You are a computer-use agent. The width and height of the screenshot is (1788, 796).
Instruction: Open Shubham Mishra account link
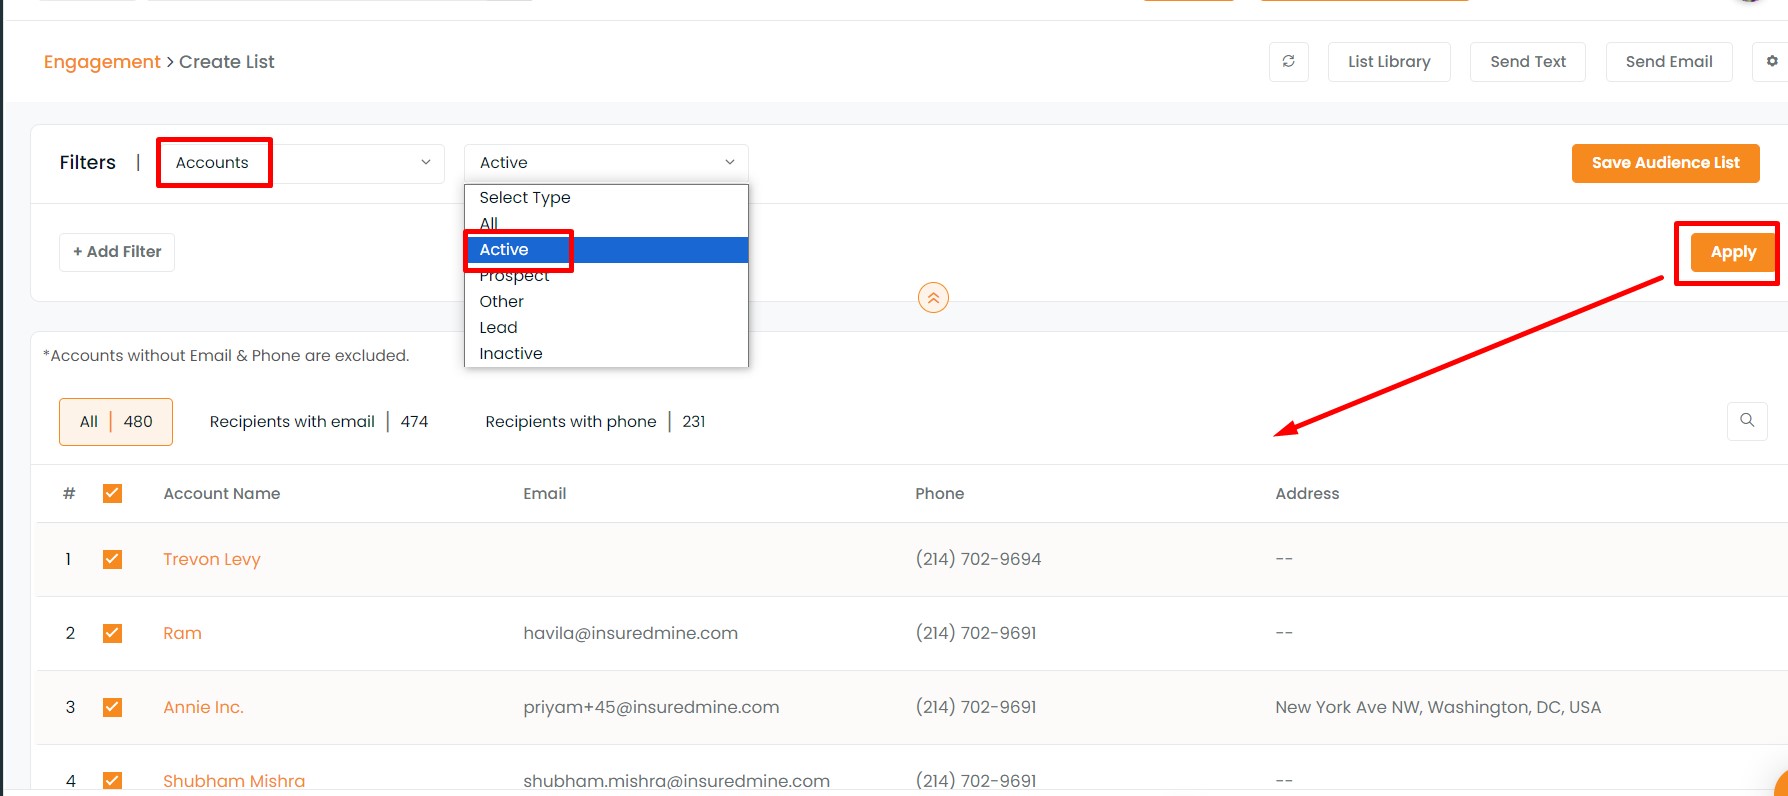click(234, 781)
